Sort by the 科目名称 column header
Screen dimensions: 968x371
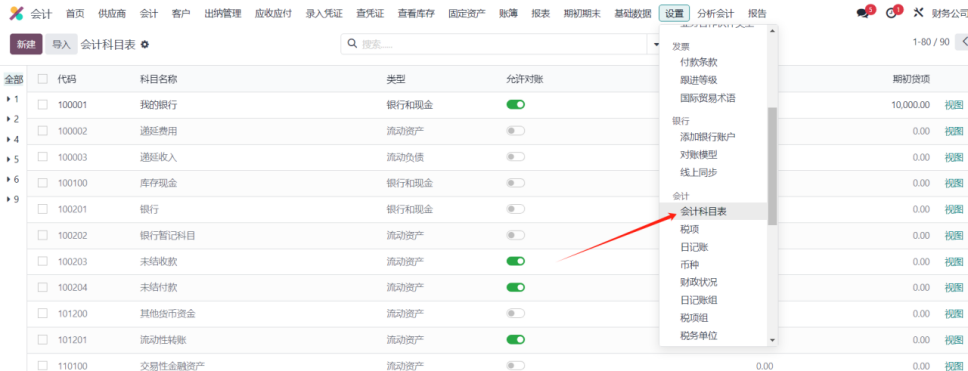159,79
